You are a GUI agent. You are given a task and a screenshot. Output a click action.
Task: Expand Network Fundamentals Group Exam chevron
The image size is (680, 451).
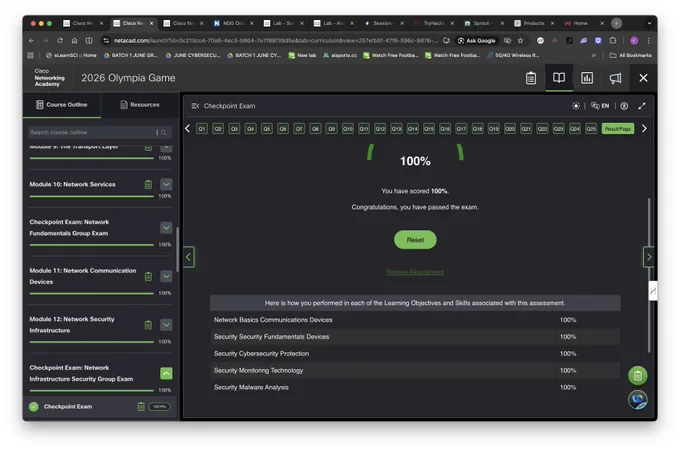tap(166, 228)
